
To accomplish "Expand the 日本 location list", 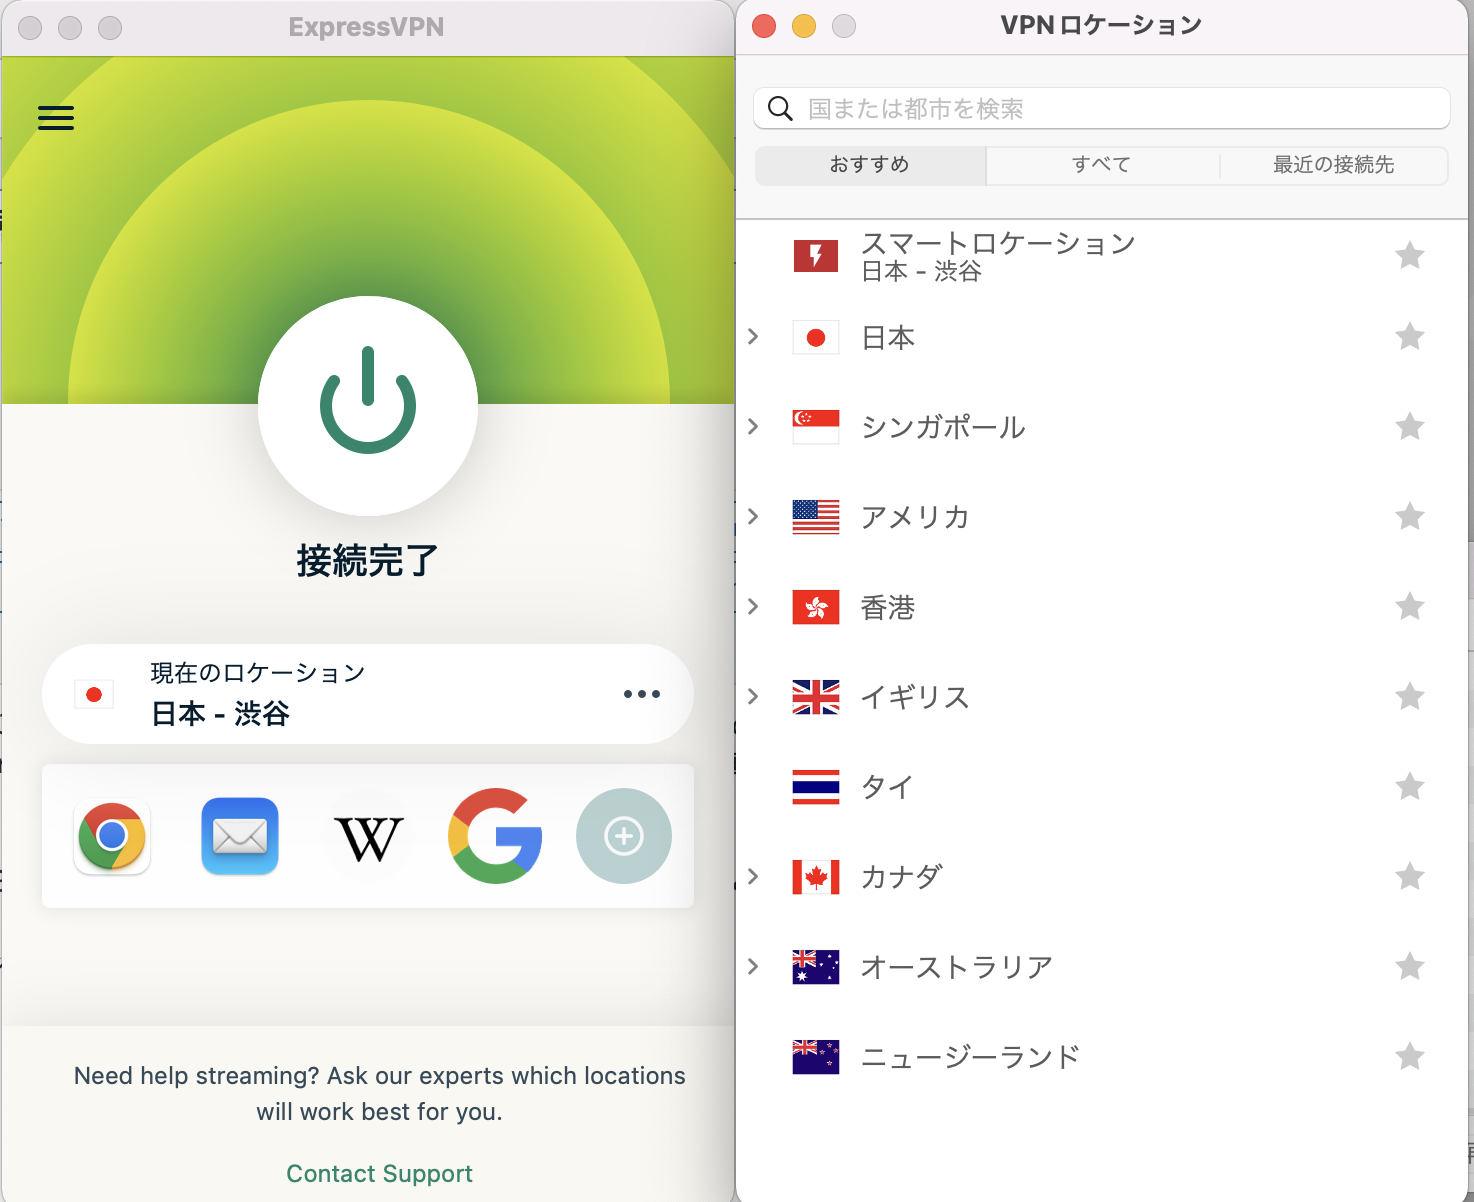I will tap(754, 337).
